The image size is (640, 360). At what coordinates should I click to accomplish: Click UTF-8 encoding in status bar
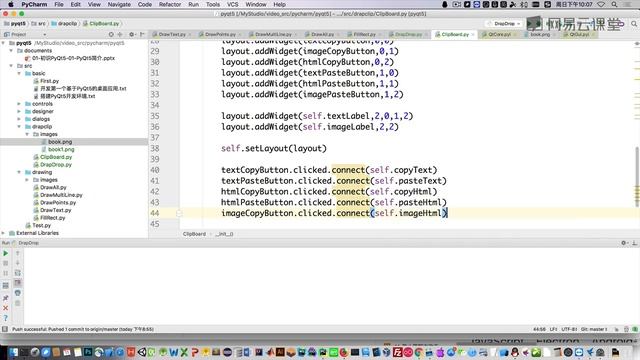tap(569, 329)
